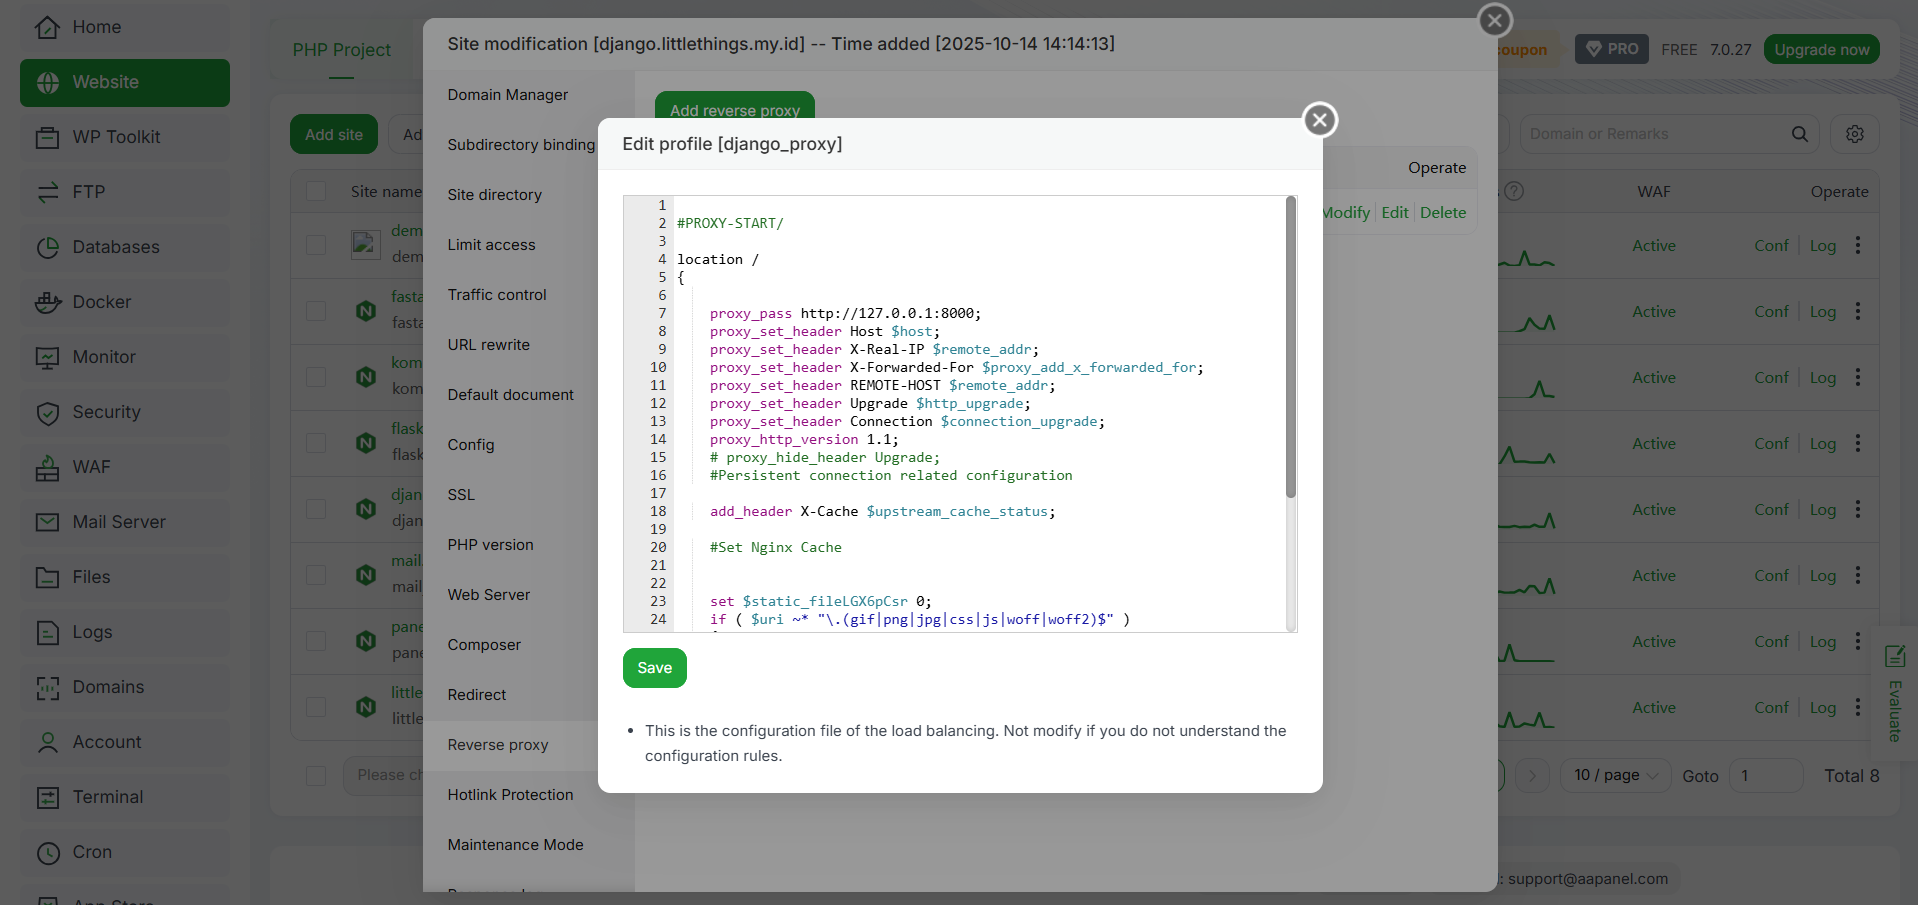
Task: Check the pane site row checkbox
Action: pyautogui.click(x=316, y=641)
